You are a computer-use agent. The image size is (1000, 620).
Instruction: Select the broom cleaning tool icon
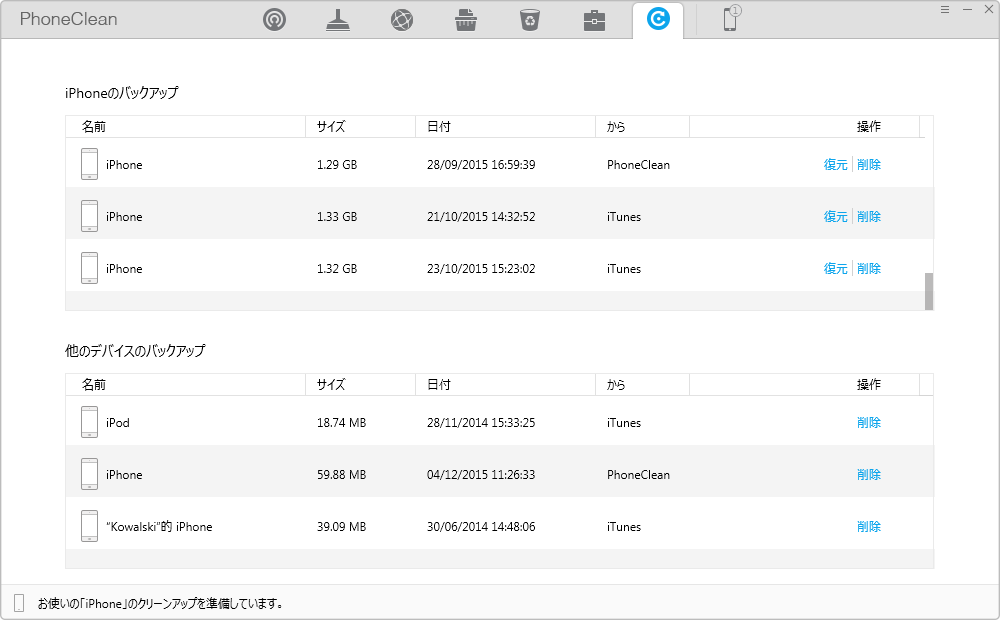(338, 20)
